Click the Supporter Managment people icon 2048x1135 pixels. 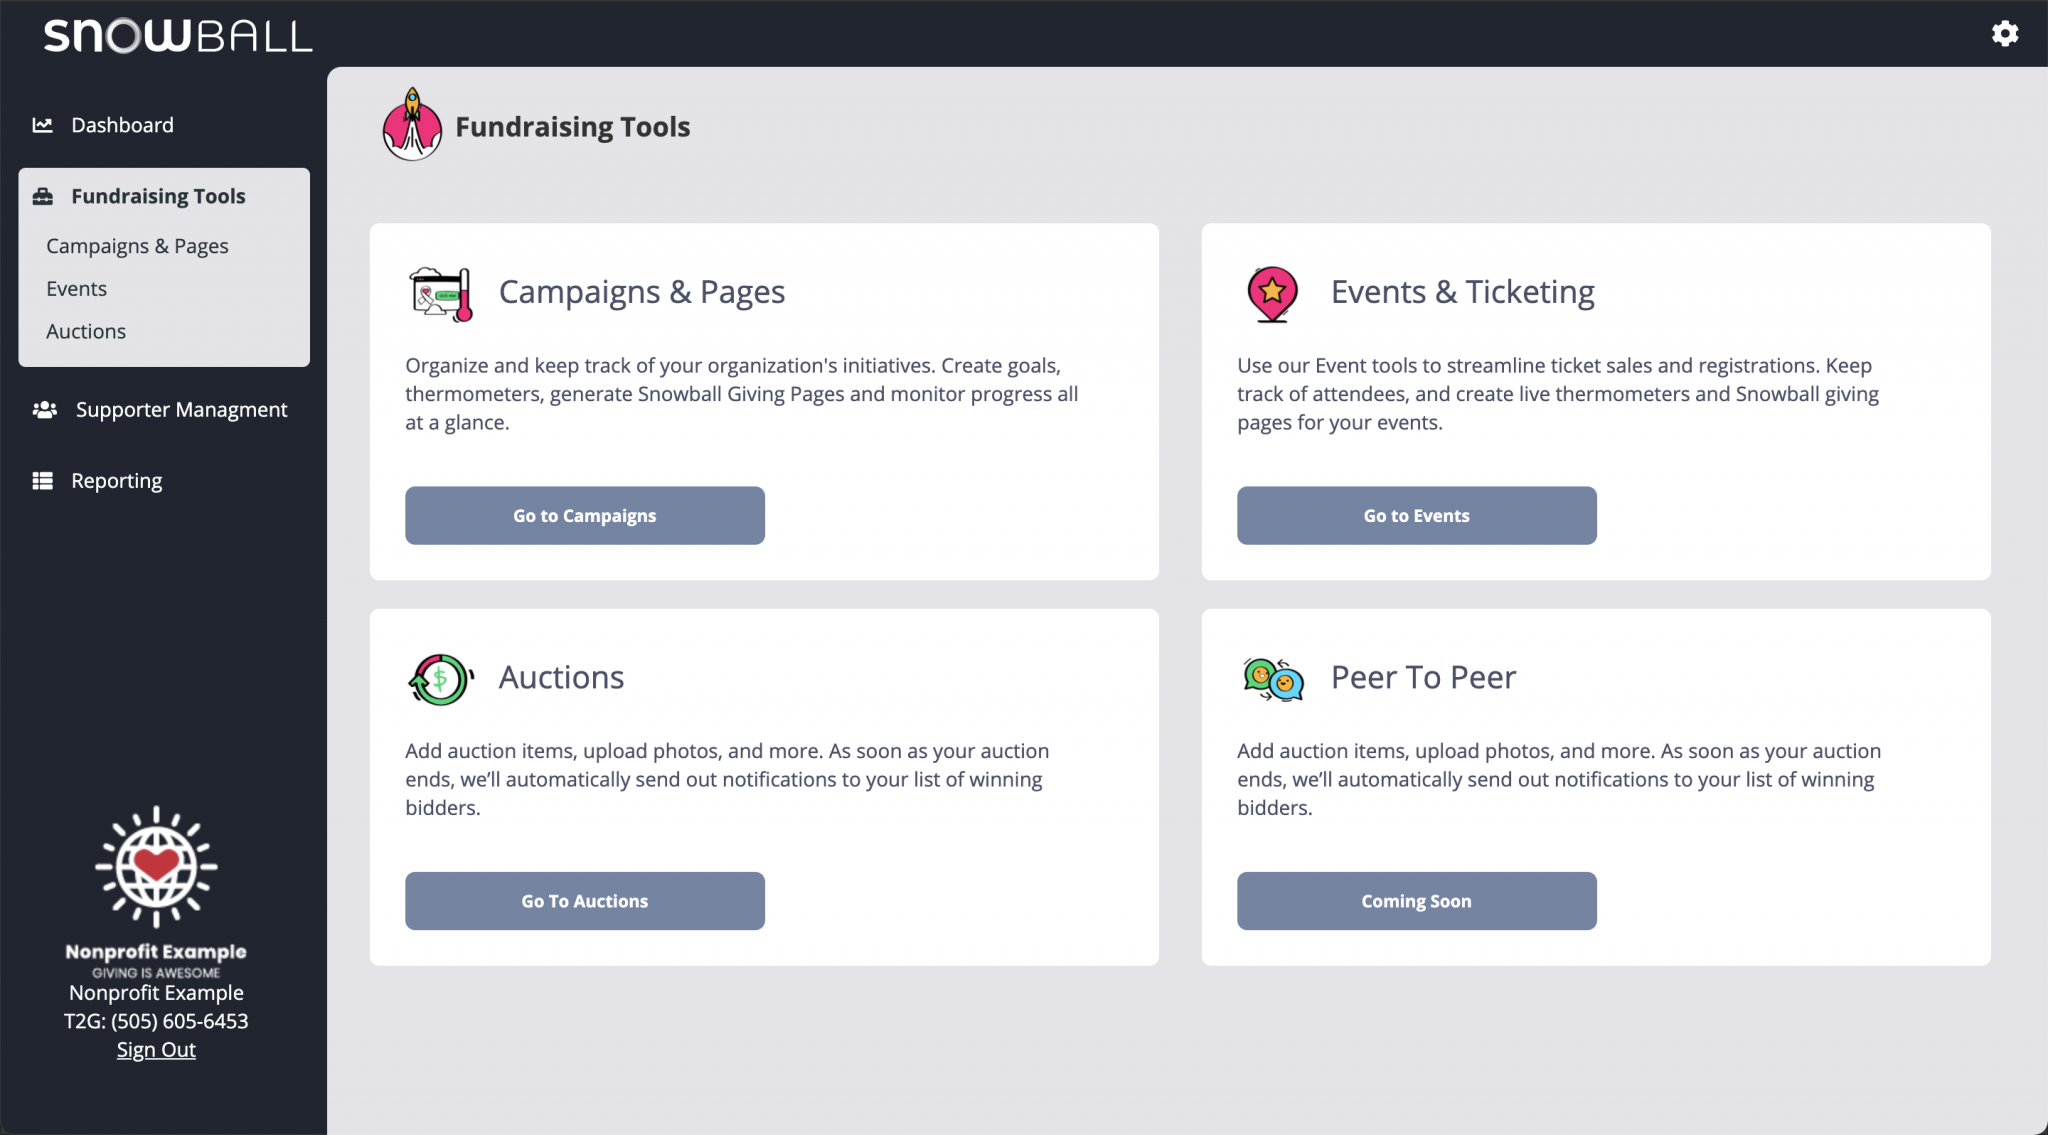click(x=44, y=410)
